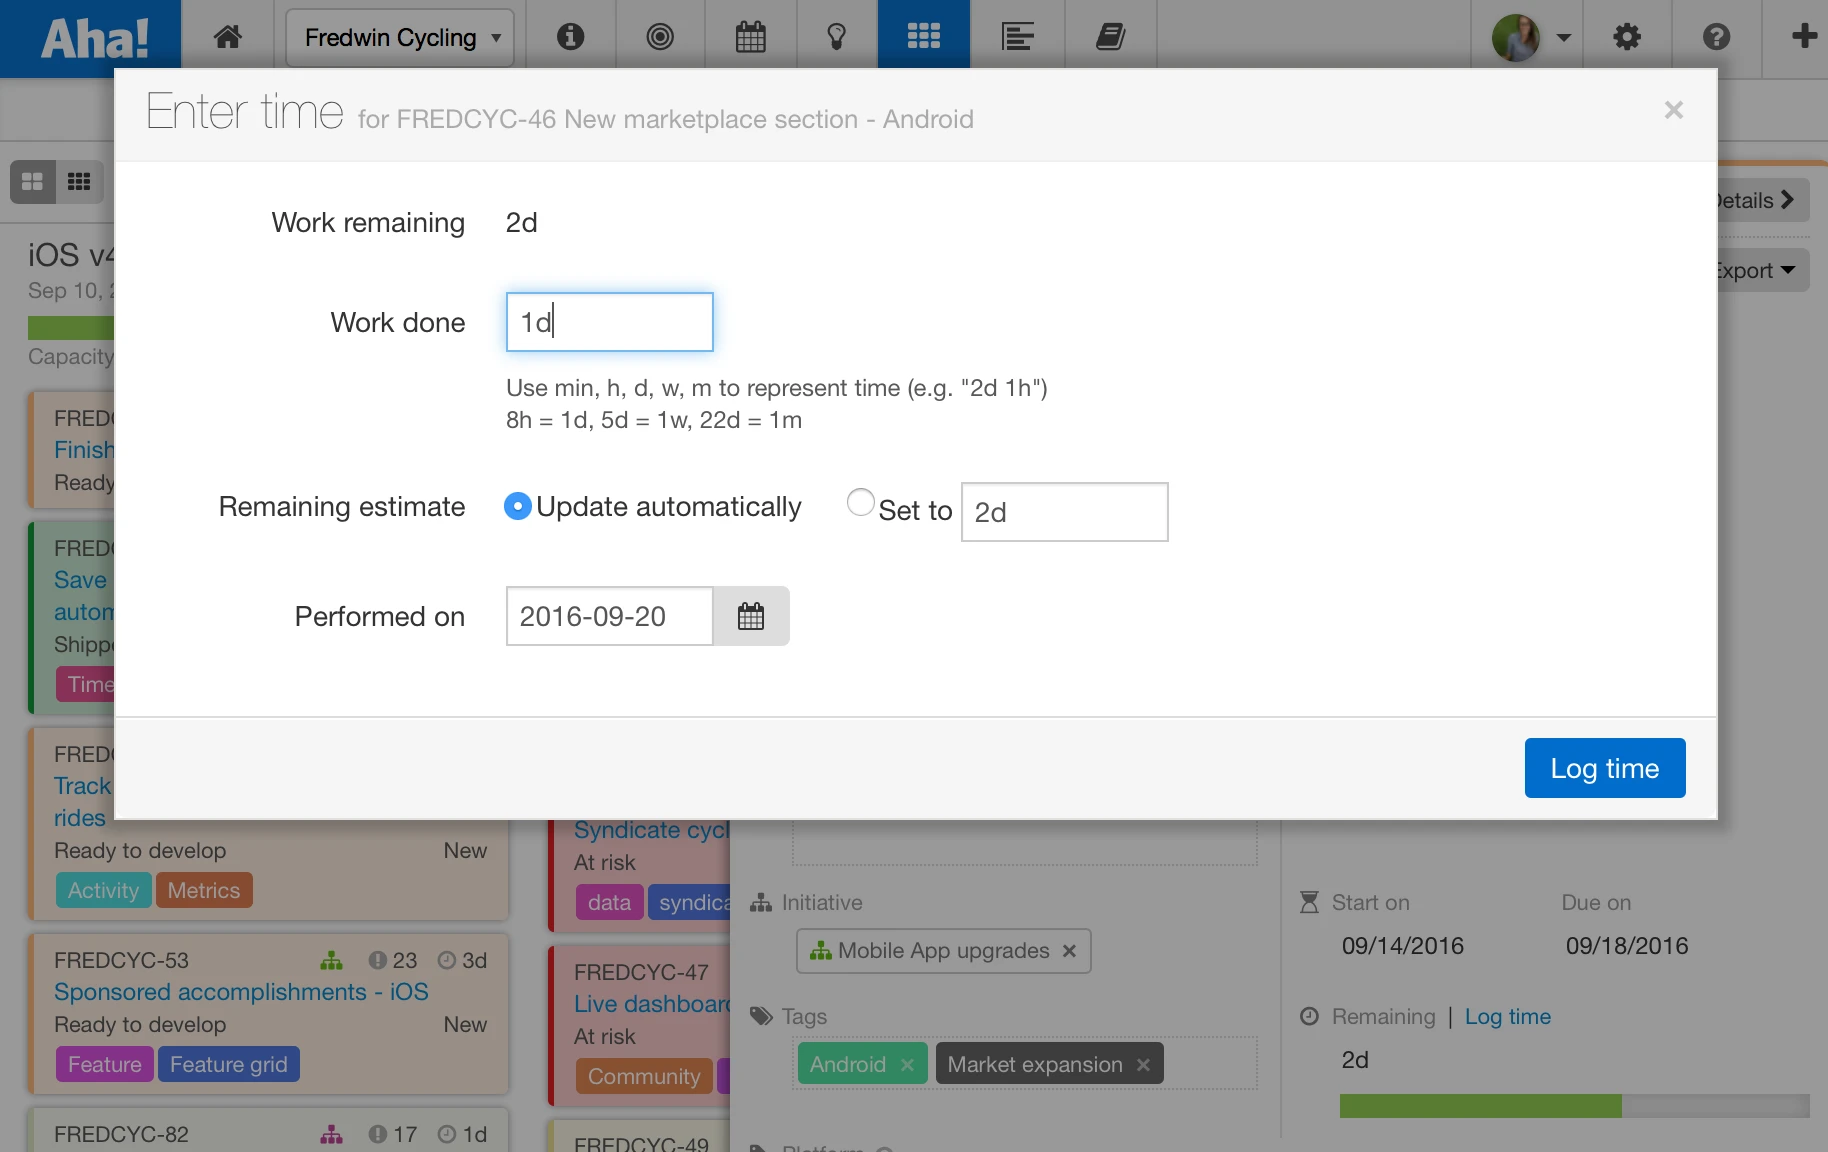The height and width of the screenshot is (1152, 1828).
Task: Click the Remaining work progress bar
Action: [1575, 1106]
